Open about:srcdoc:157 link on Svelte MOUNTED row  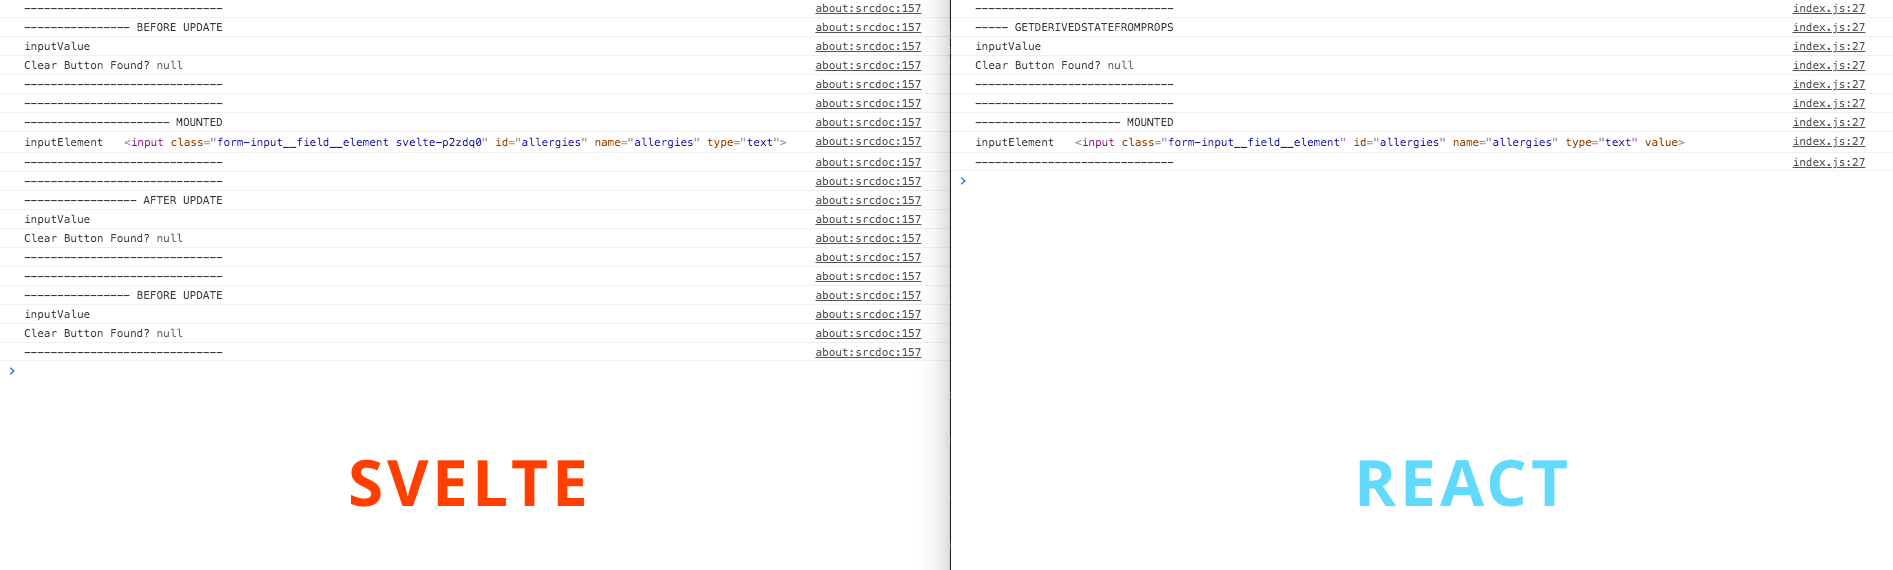[x=868, y=122]
